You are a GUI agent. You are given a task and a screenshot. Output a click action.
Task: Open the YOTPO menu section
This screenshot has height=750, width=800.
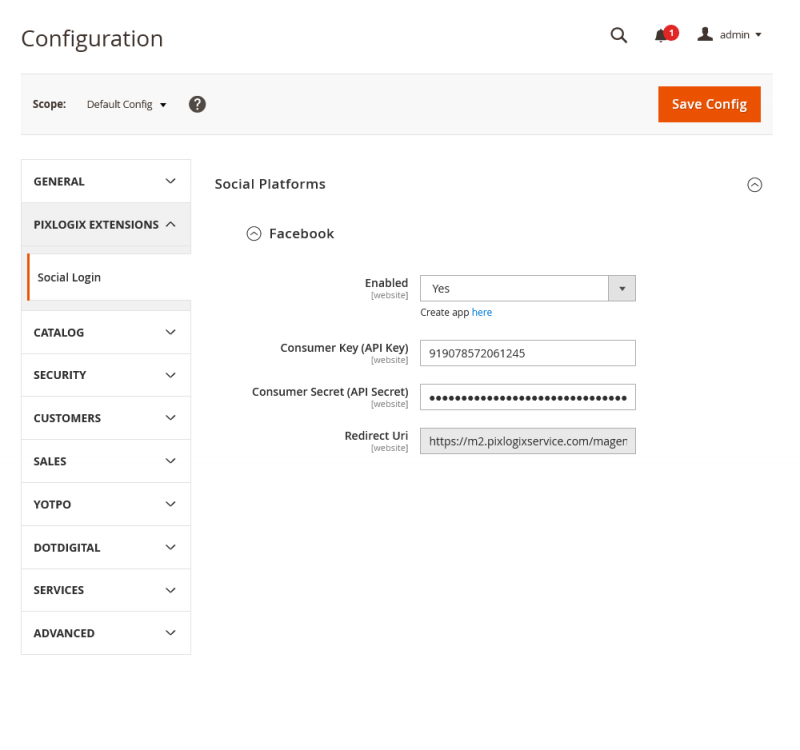pyautogui.click(x=105, y=504)
